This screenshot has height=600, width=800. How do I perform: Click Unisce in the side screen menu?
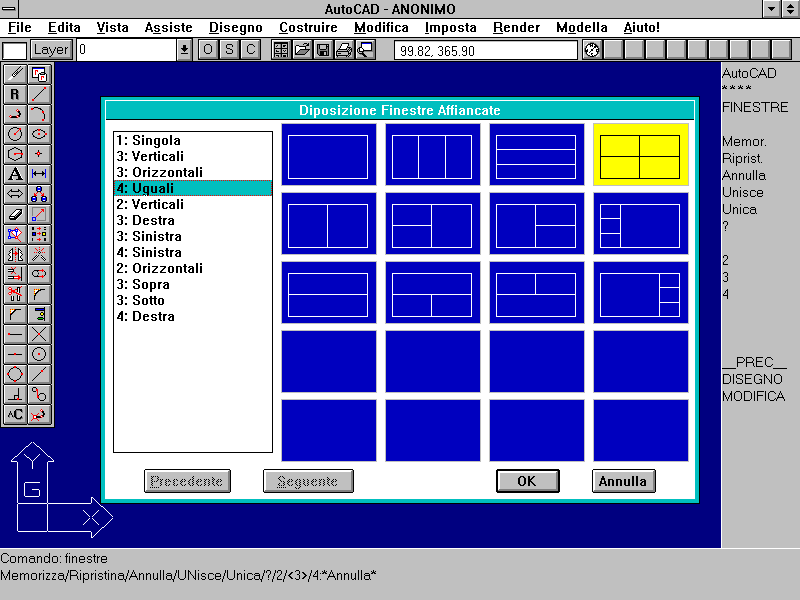pyautogui.click(x=743, y=192)
